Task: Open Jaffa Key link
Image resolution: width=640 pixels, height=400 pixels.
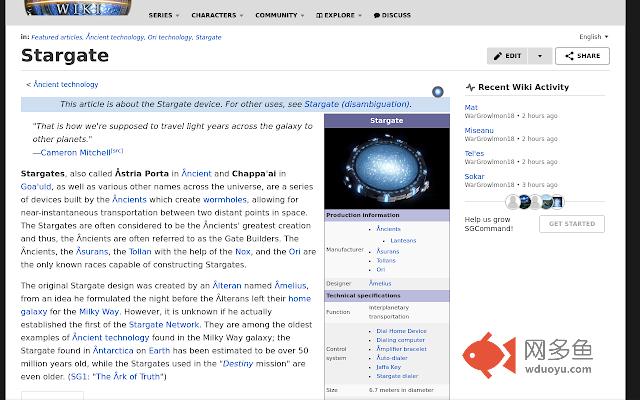Action: [389, 367]
